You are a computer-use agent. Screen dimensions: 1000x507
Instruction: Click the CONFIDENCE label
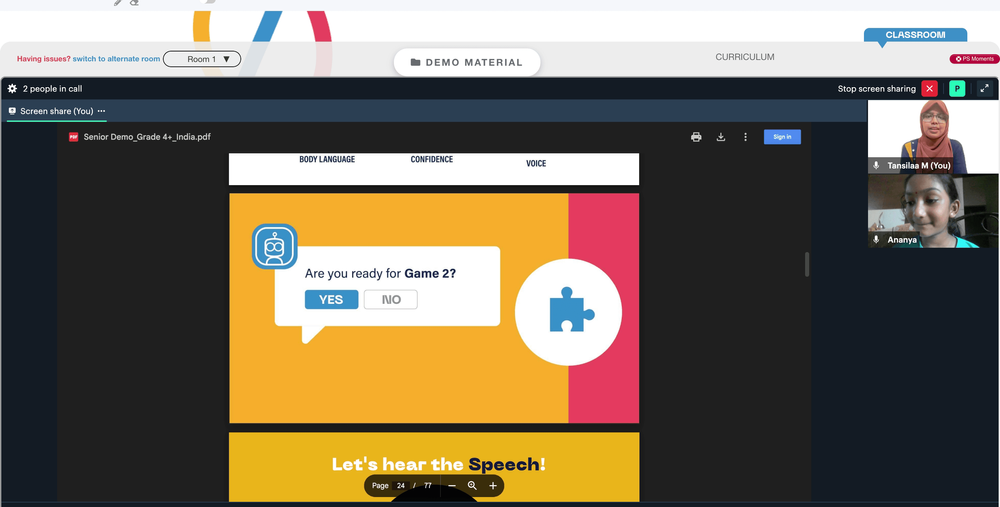point(432,159)
